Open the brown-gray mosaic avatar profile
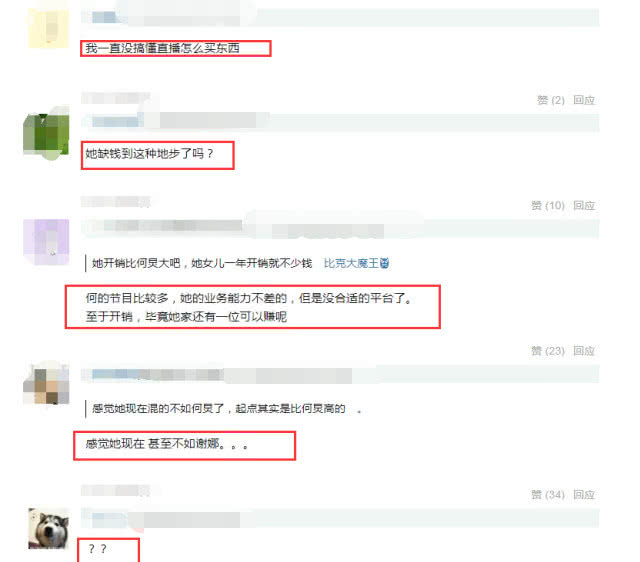The height and width of the screenshot is (562, 640). [x=46, y=382]
